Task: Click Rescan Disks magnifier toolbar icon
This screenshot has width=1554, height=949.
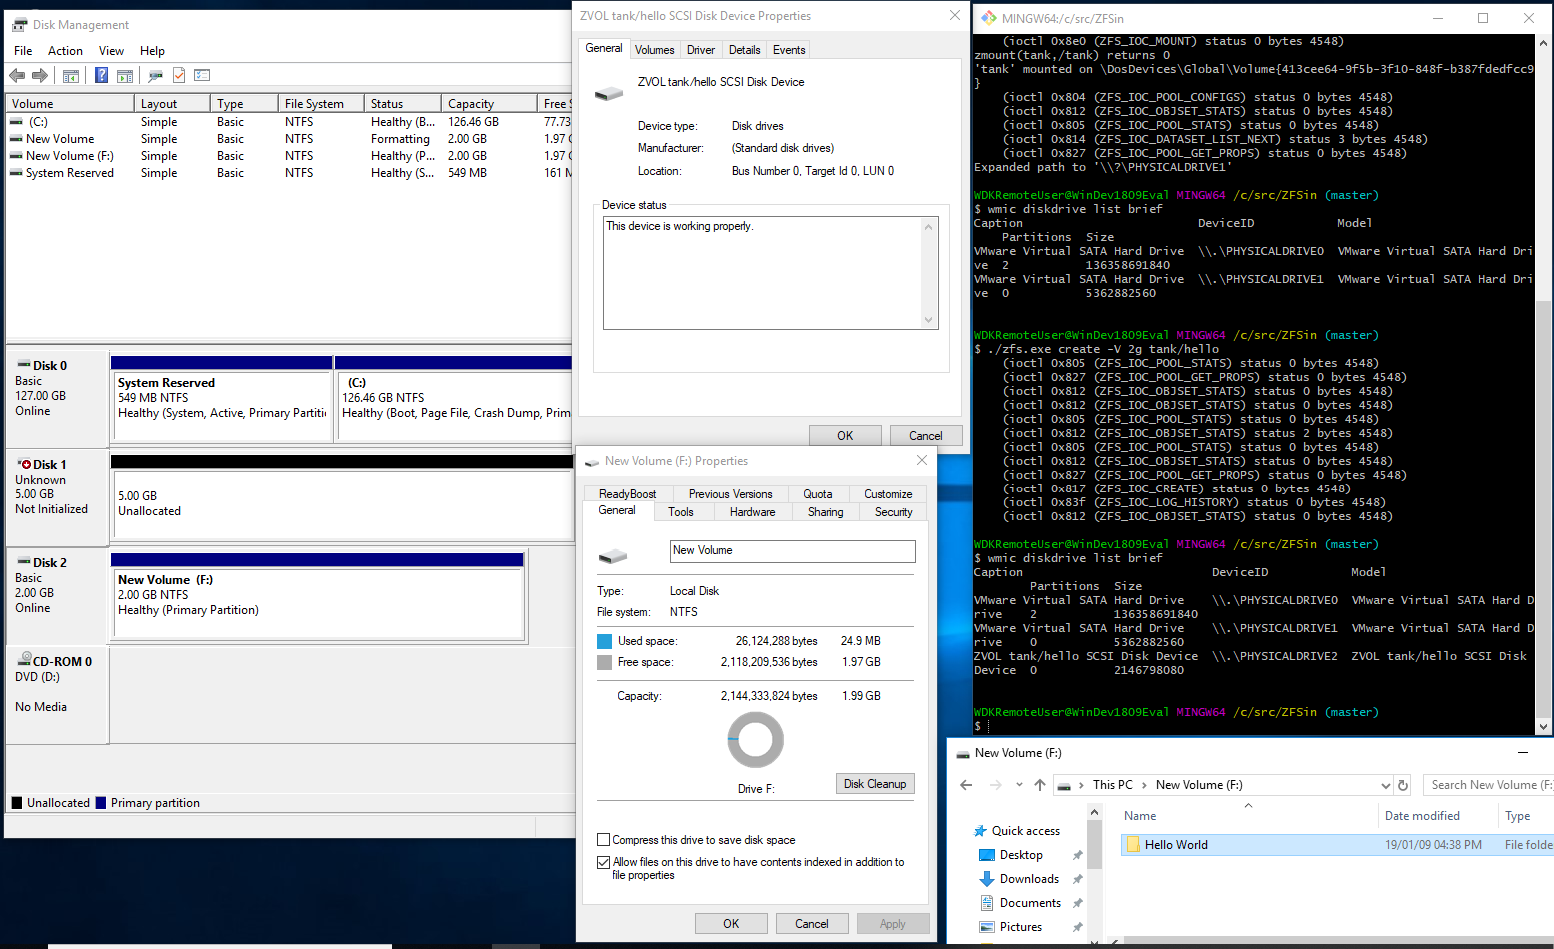Action: pyautogui.click(x=155, y=75)
